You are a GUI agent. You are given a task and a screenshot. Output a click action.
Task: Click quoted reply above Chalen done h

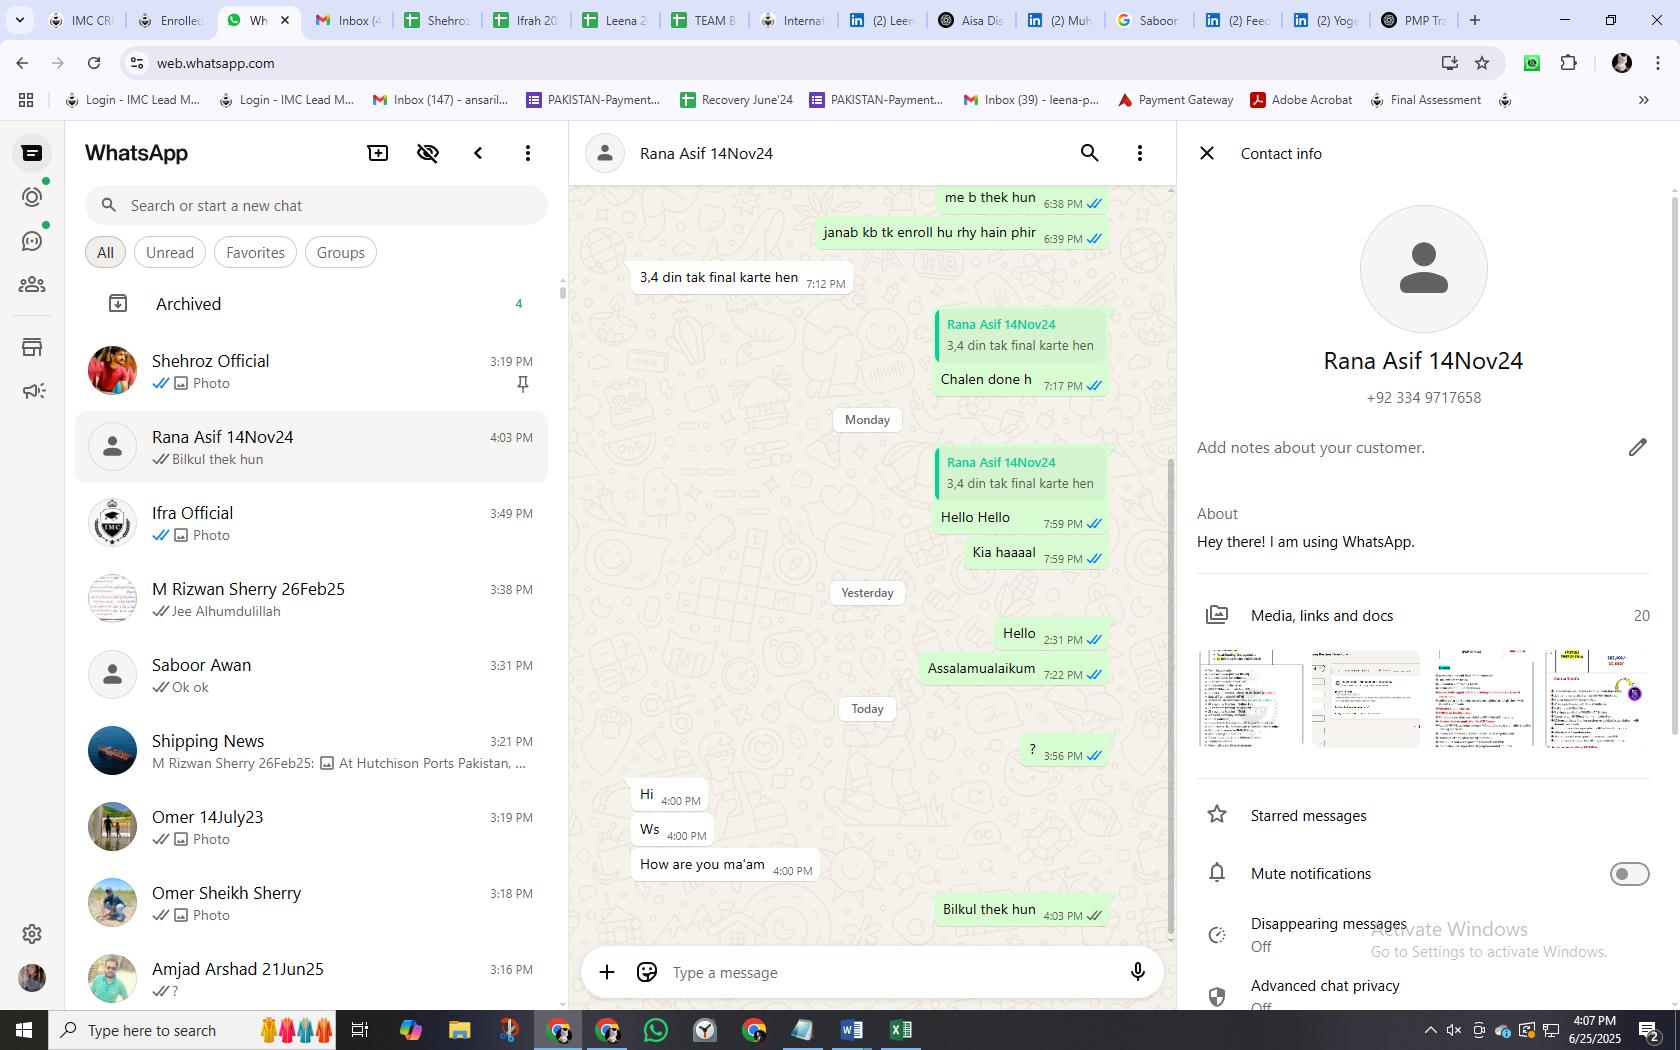(1021, 335)
